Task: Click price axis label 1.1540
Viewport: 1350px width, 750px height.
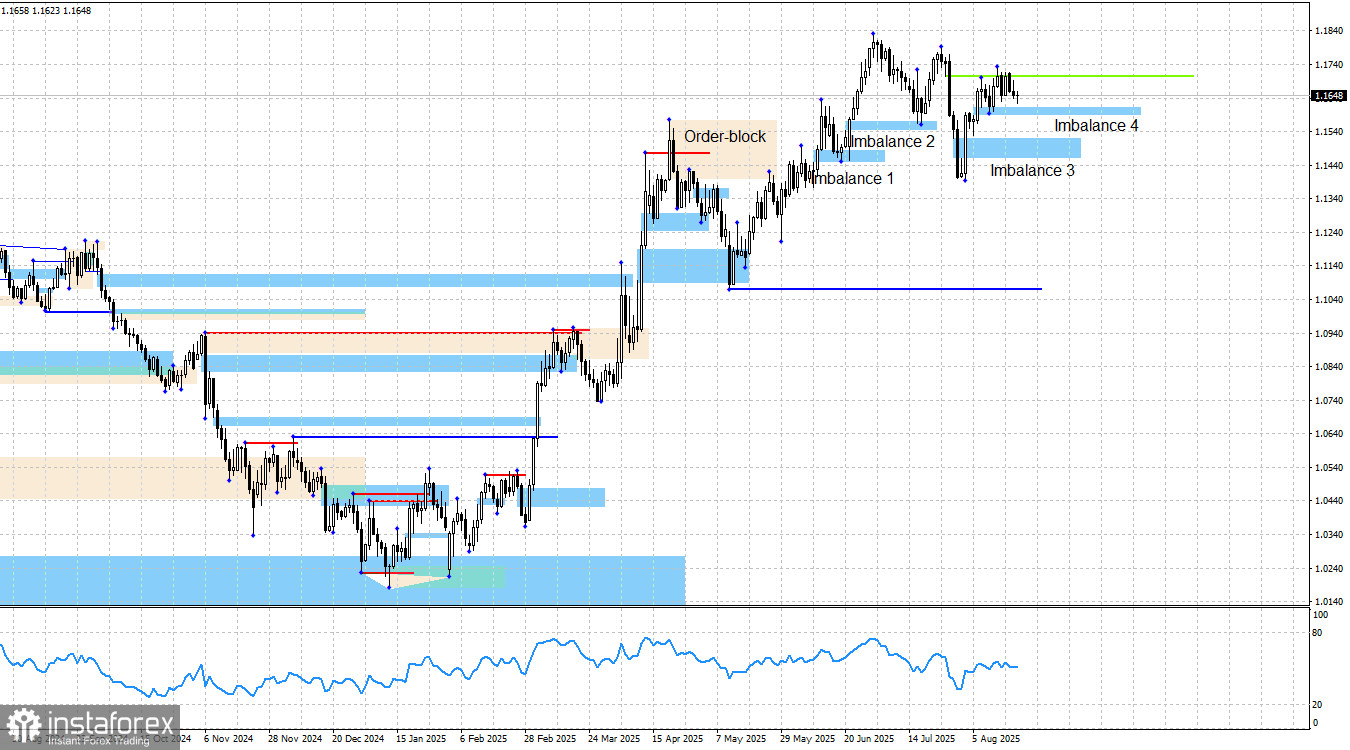Action: click(x=1328, y=132)
